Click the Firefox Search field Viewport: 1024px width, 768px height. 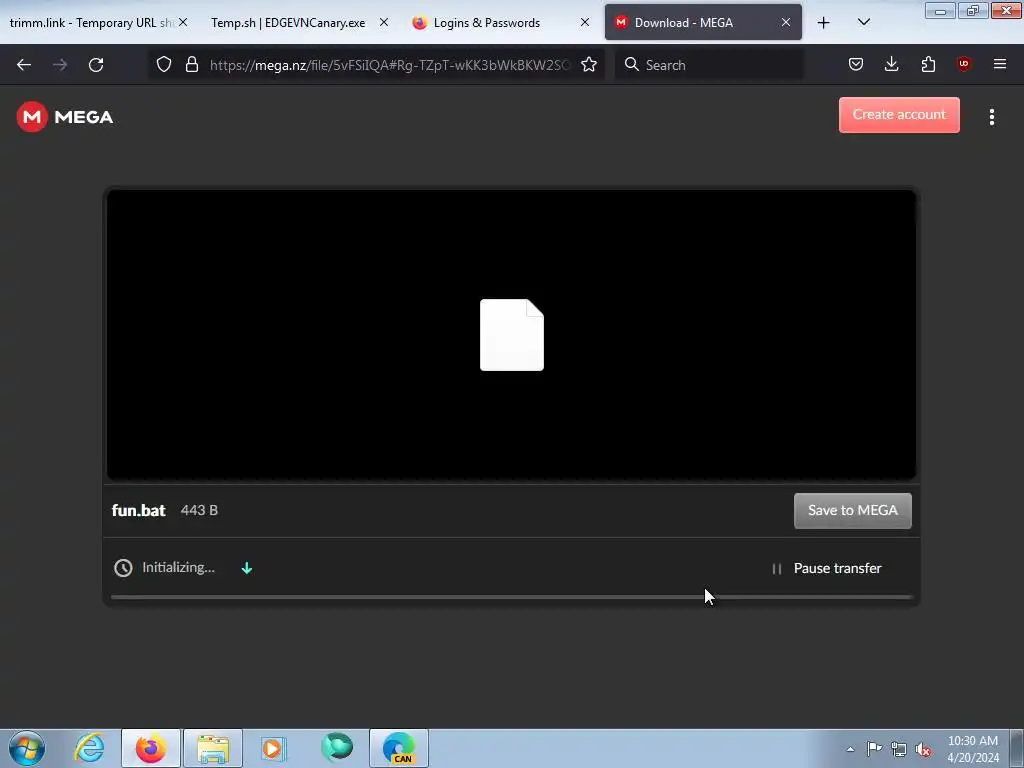[709, 65]
